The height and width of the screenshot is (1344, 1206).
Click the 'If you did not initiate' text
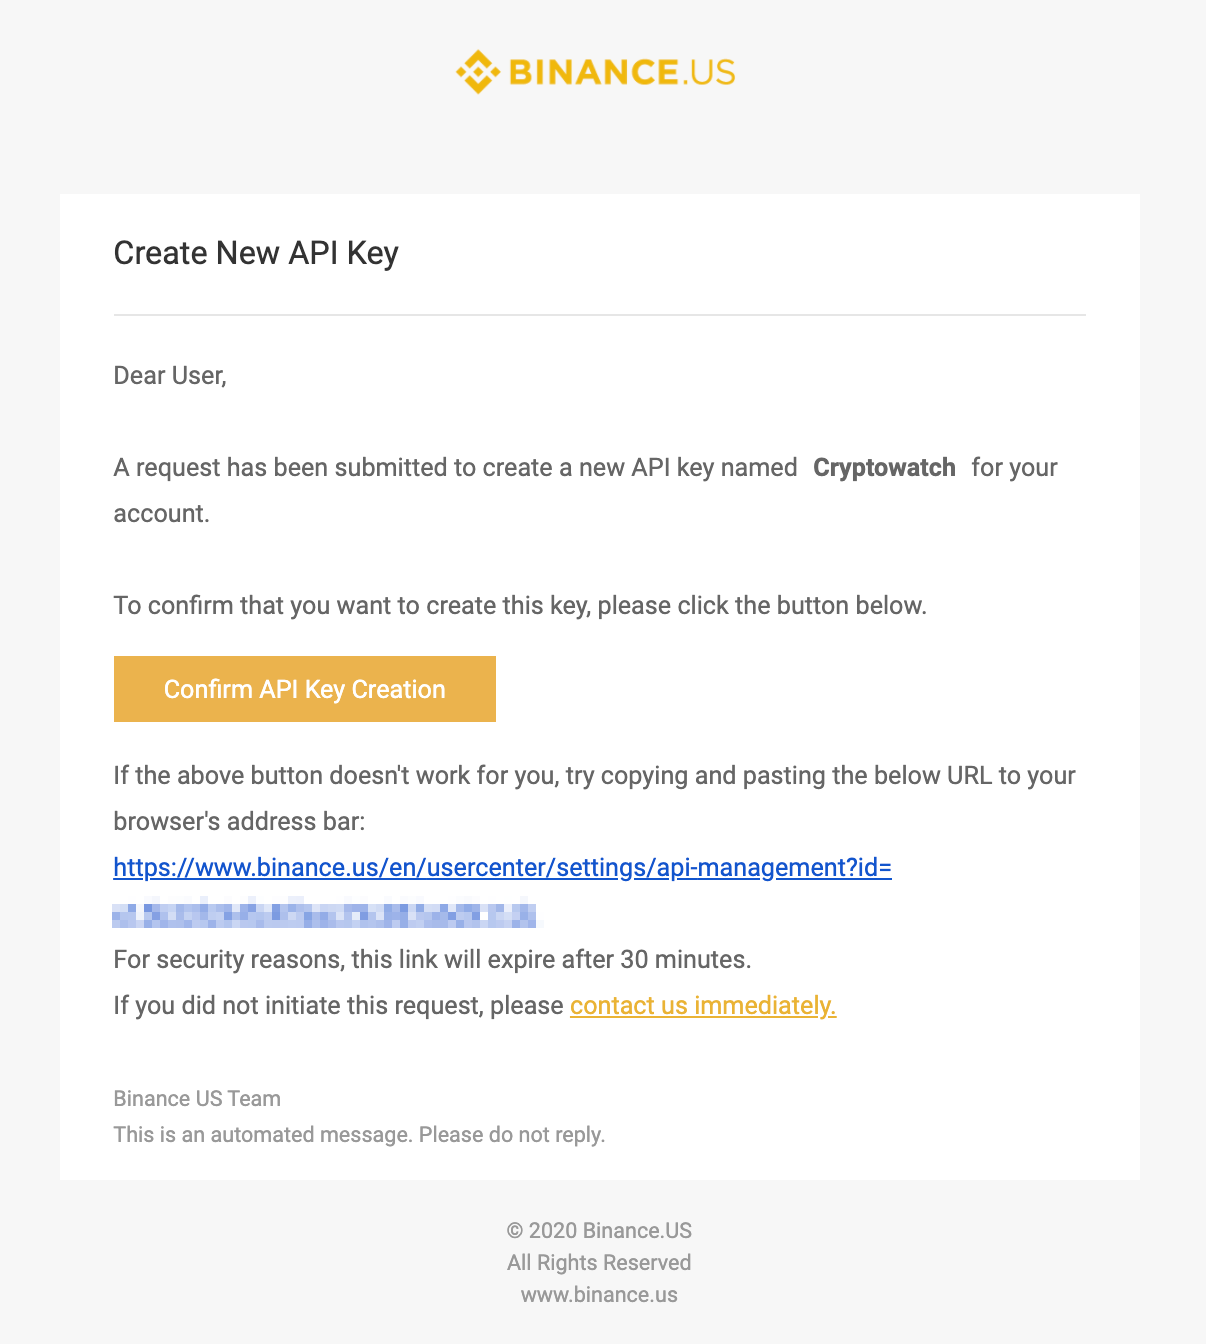[338, 1005]
